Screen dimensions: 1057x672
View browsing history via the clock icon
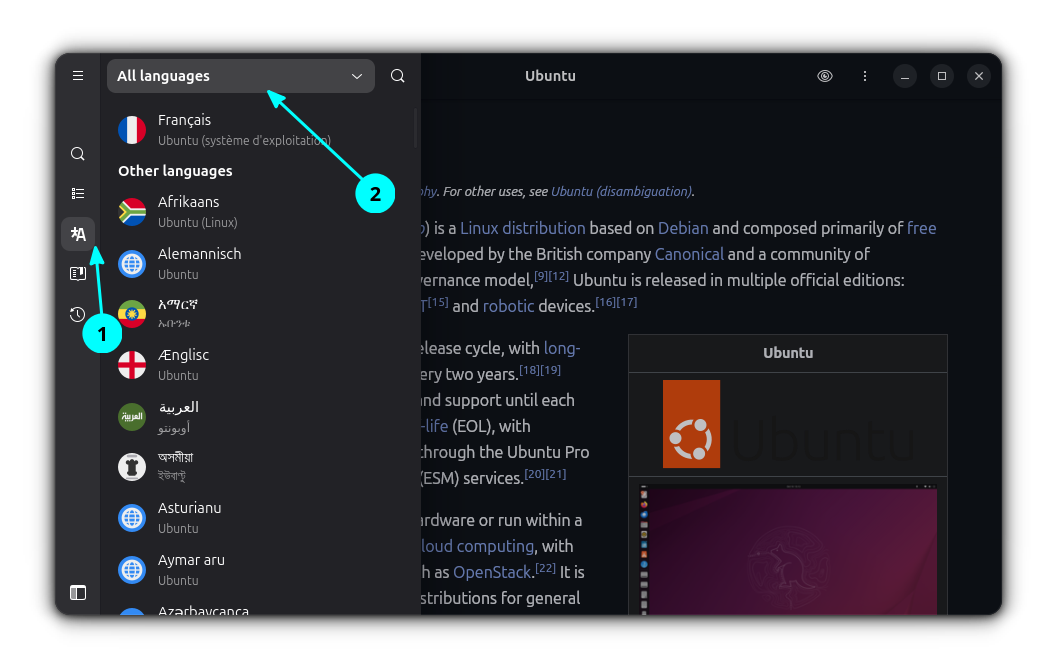[78, 313]
